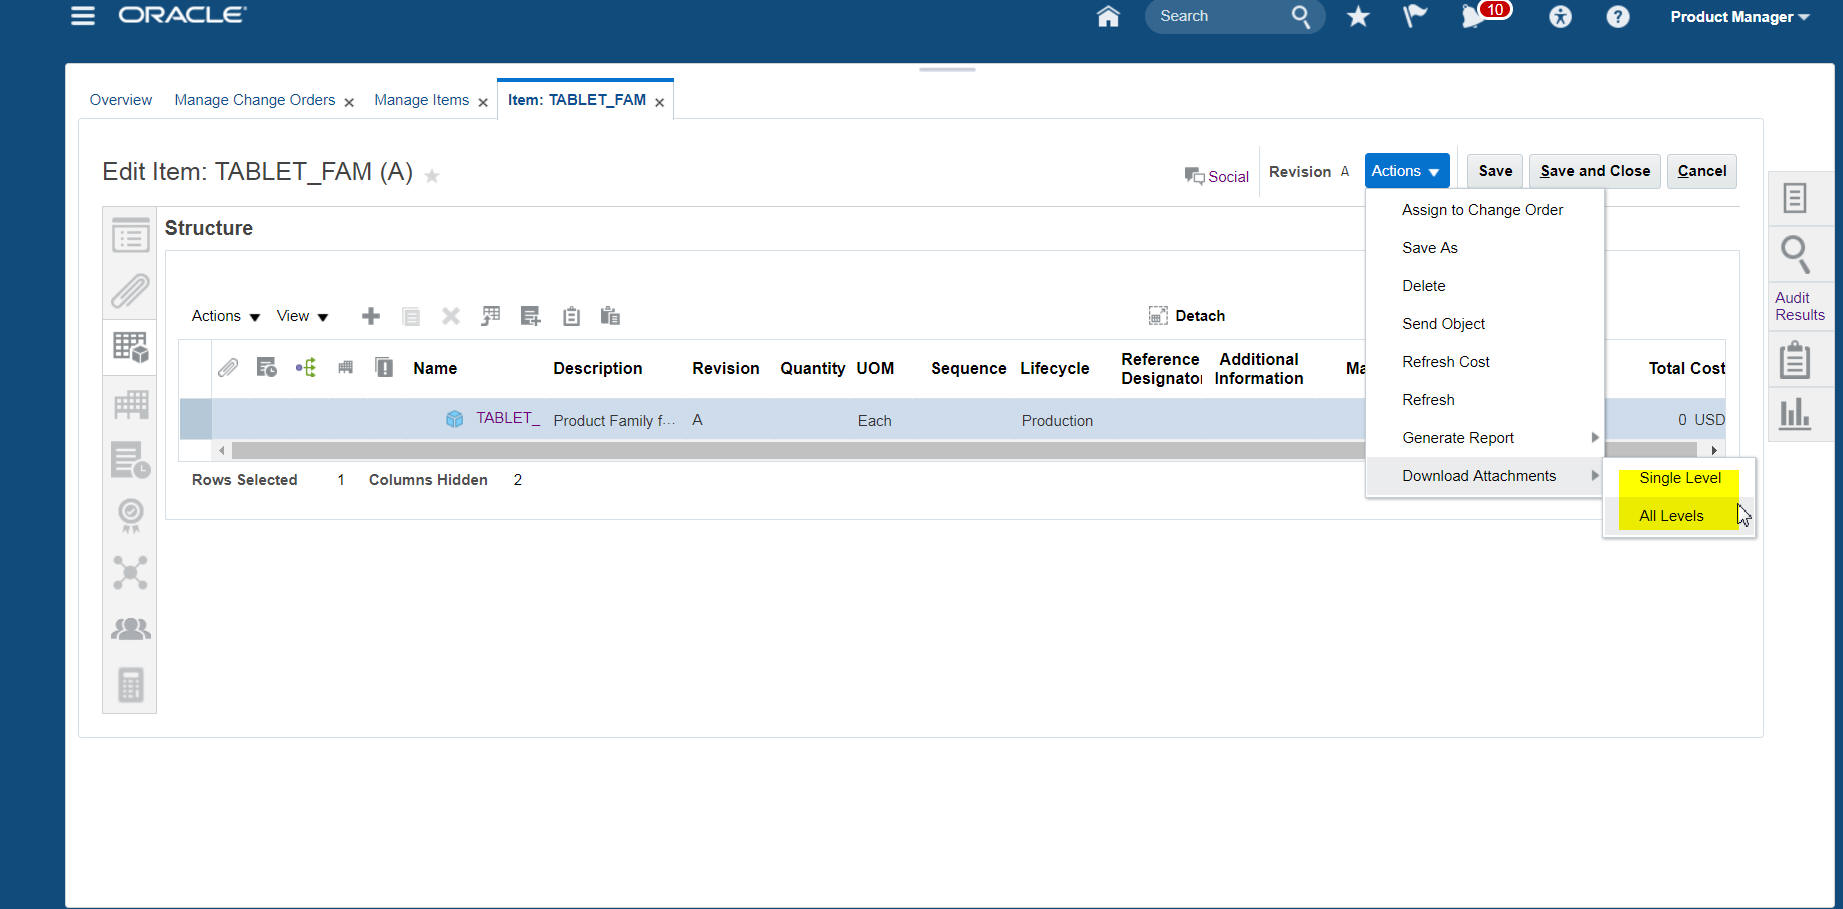Open the Teams people side tab
This screenshot has height=909, width=1843.
point(130,628)
